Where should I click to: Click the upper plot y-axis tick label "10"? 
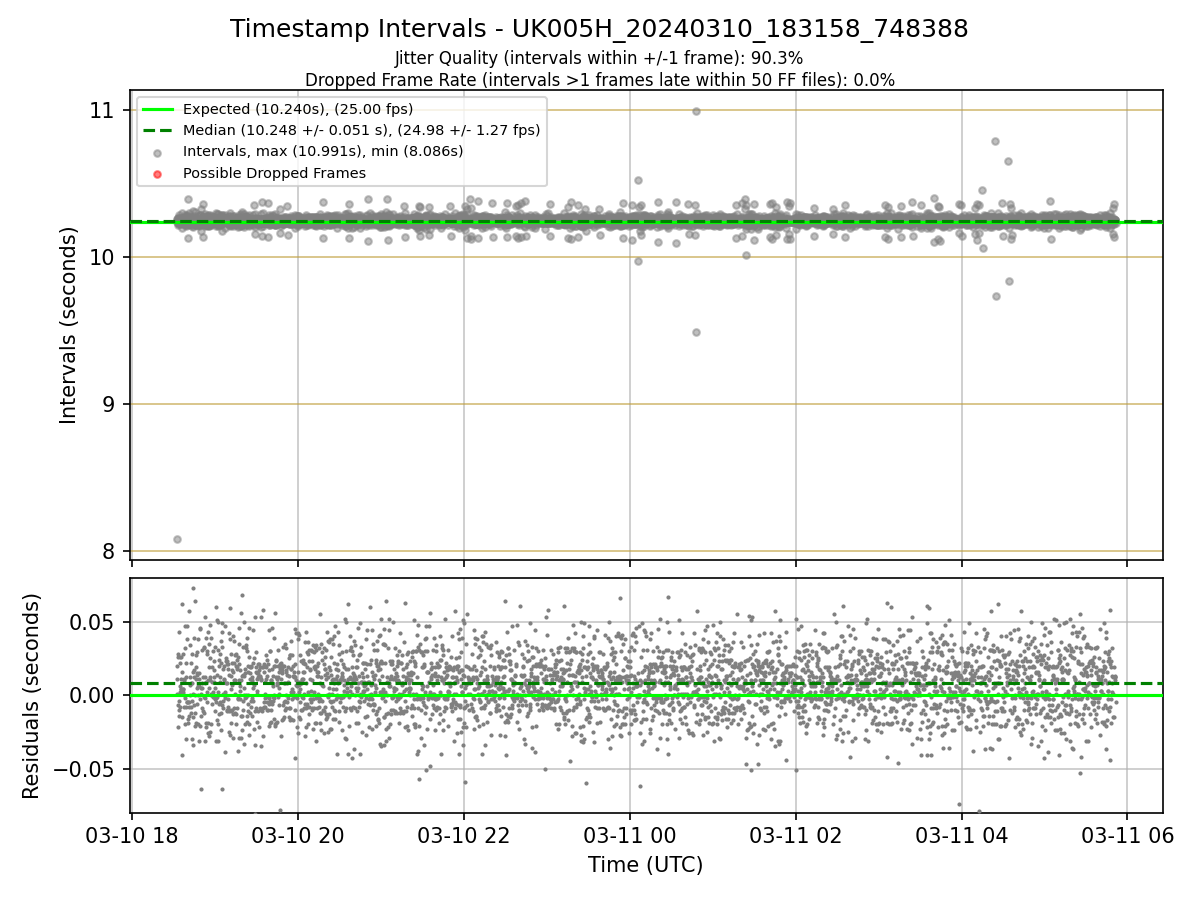(x=102, y=257)
